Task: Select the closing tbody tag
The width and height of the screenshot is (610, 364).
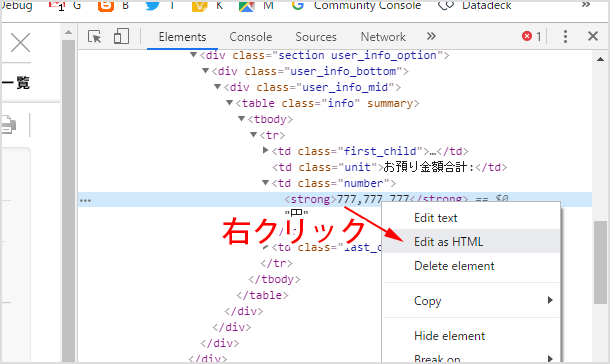Action: coord(274,279)
